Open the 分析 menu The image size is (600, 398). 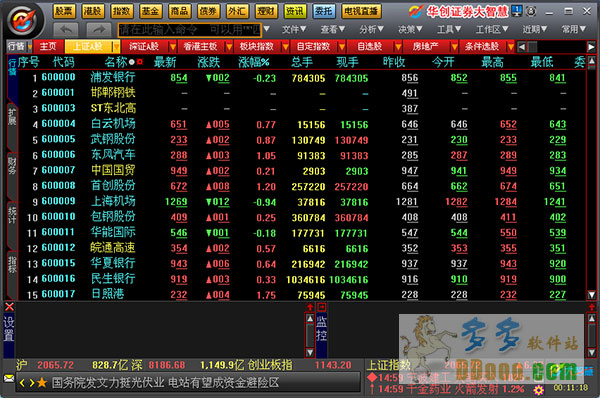coord(371,29)
